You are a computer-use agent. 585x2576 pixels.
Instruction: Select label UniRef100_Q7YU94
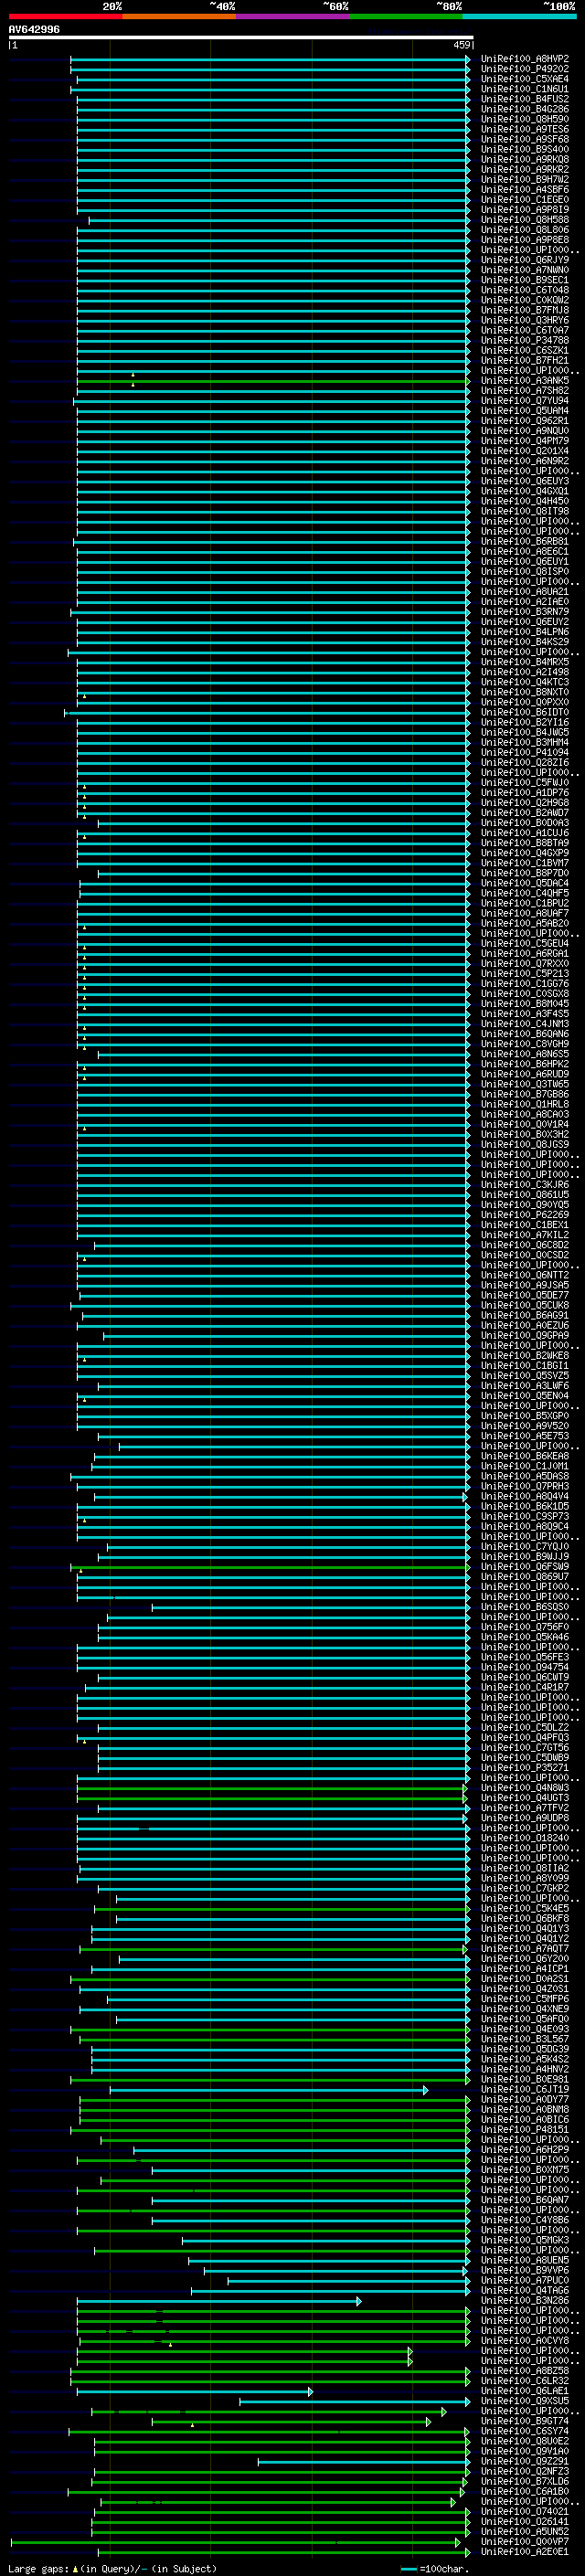525,400
